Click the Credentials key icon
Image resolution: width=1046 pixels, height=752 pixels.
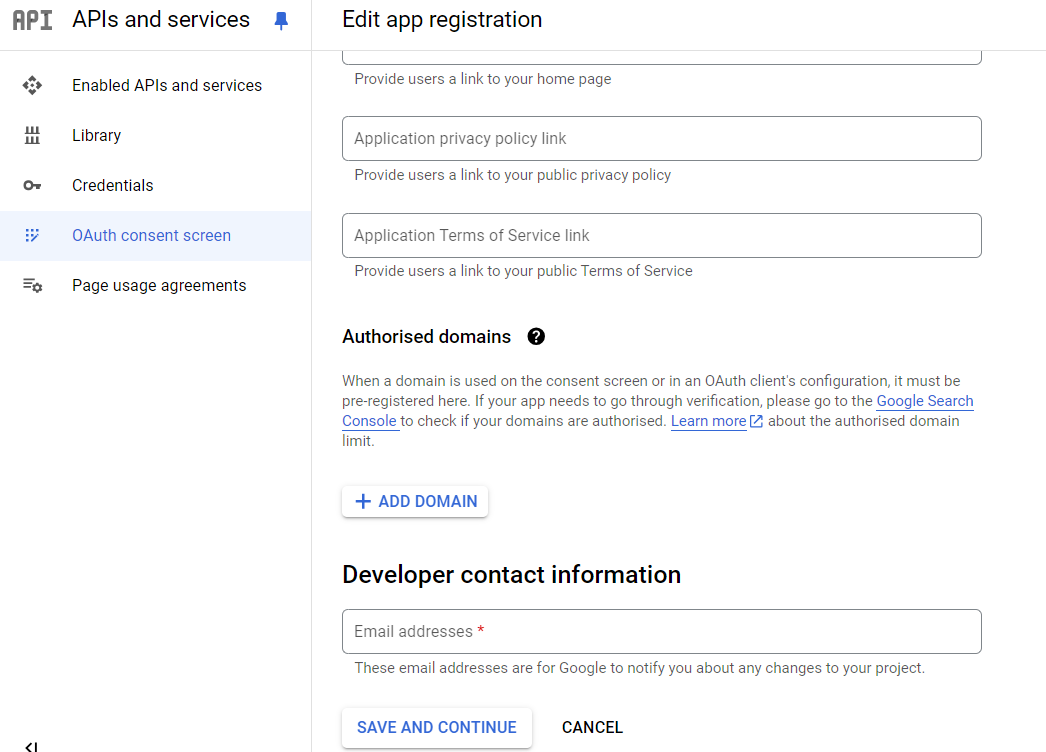(32, 185)
